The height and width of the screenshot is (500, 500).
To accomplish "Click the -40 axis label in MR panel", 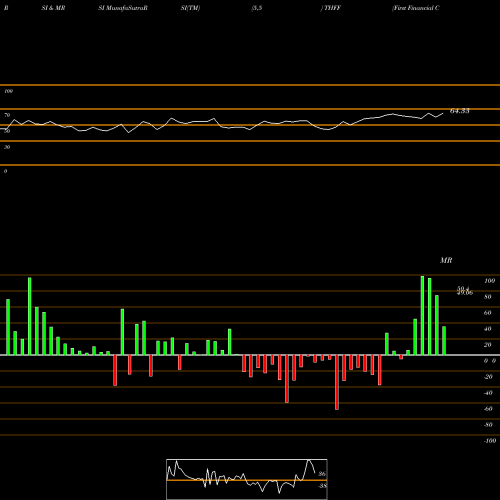I will (x=488, y=393).
